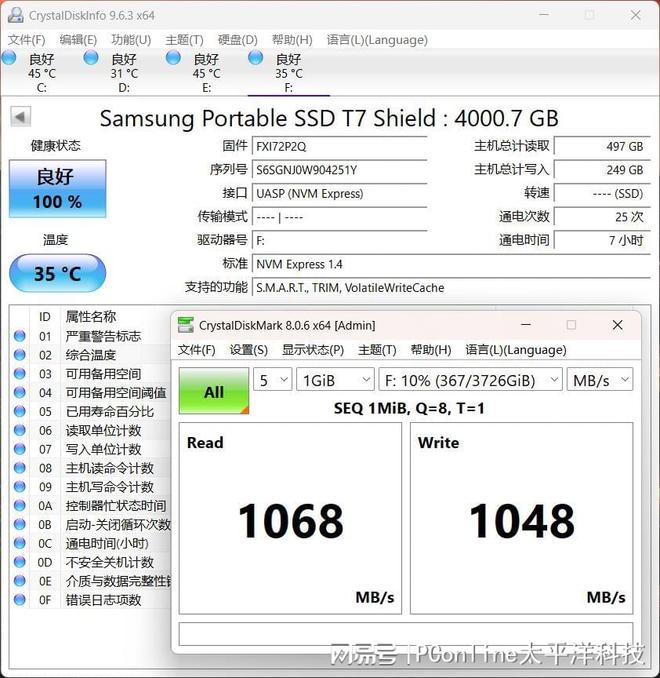Click the empty comment field below results

click(x=406, y=634)
